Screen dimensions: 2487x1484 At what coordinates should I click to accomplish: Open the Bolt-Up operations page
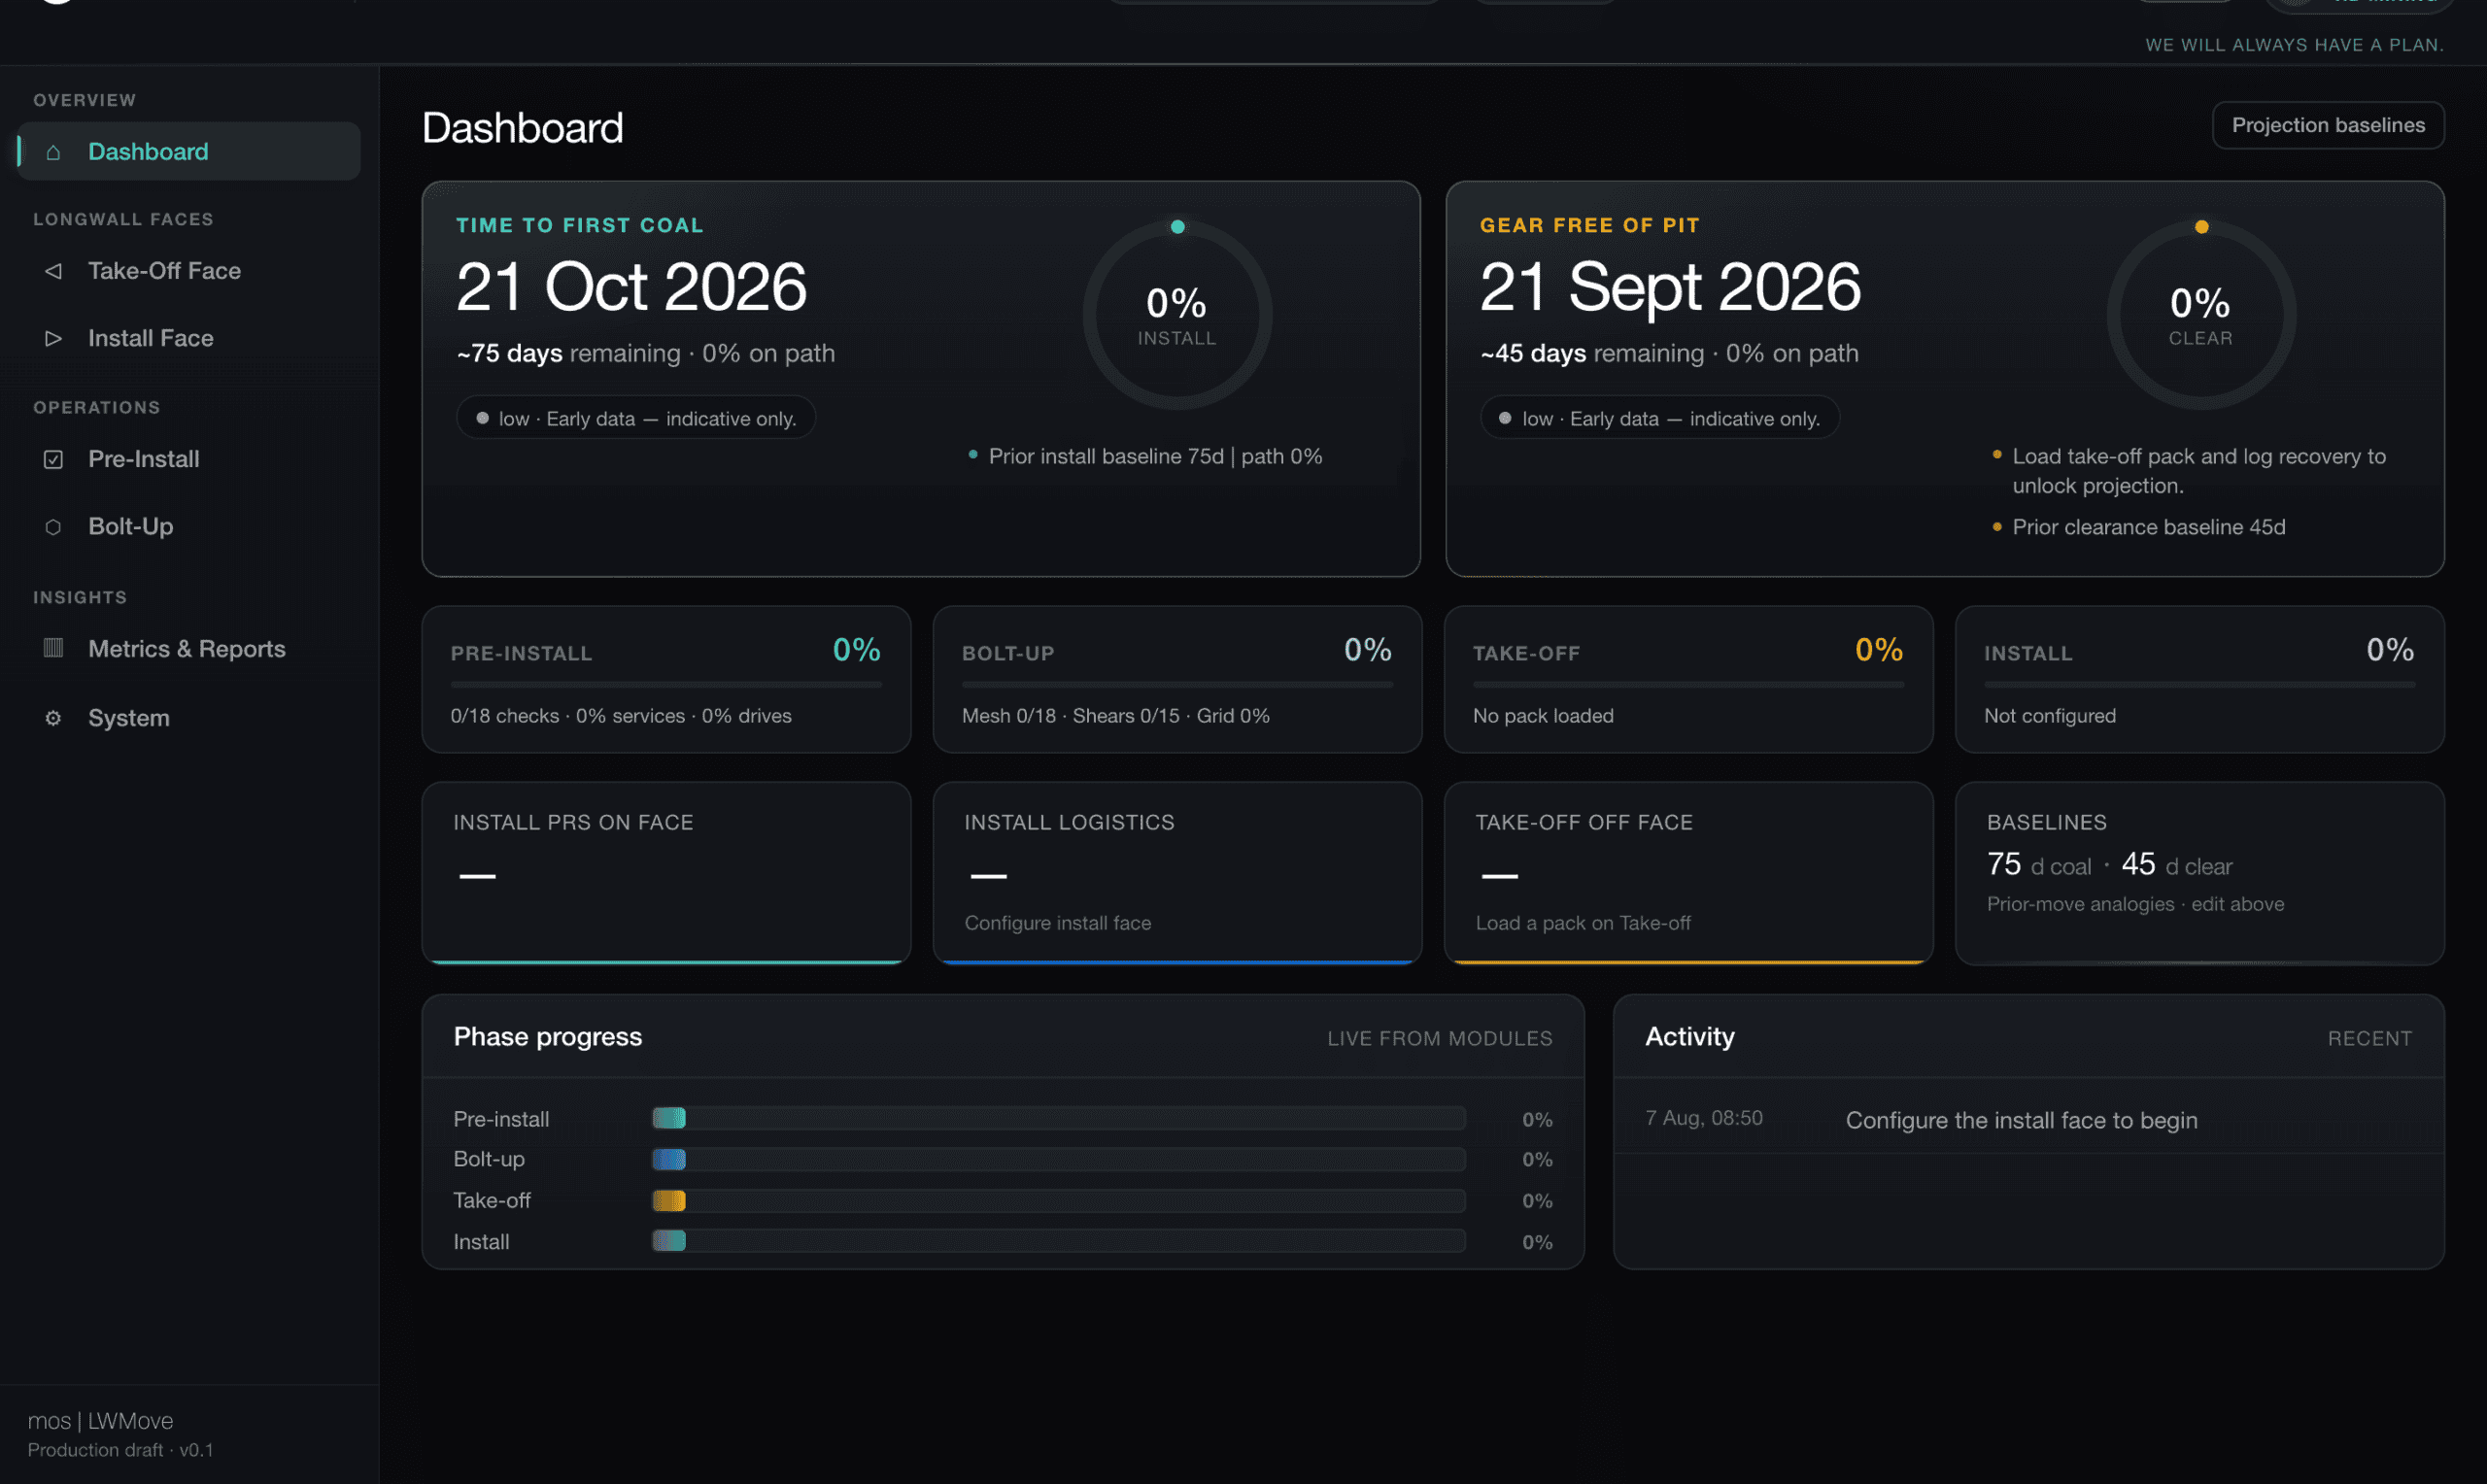189,526
